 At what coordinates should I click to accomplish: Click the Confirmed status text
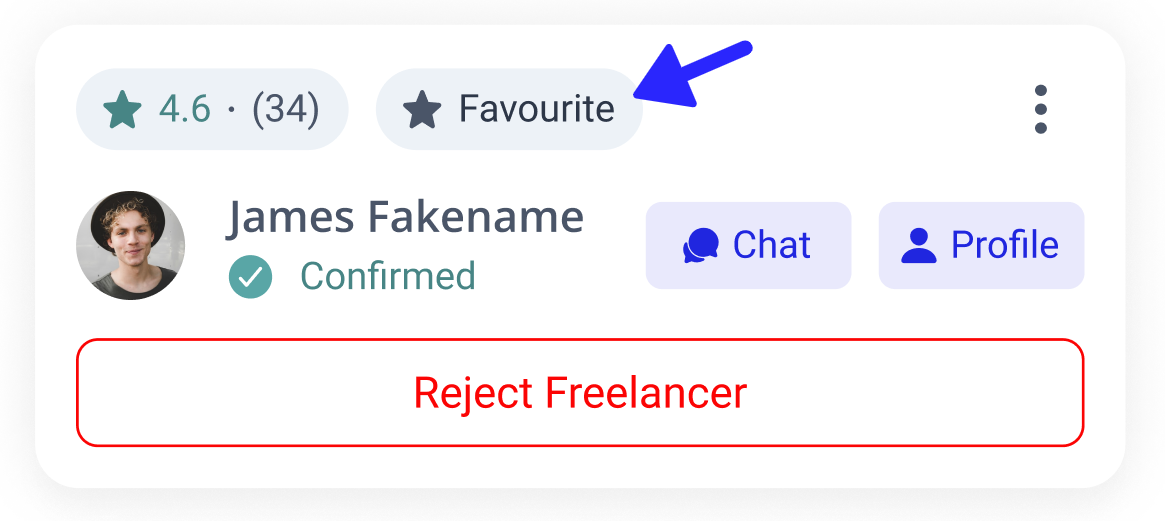coord(387,276)
